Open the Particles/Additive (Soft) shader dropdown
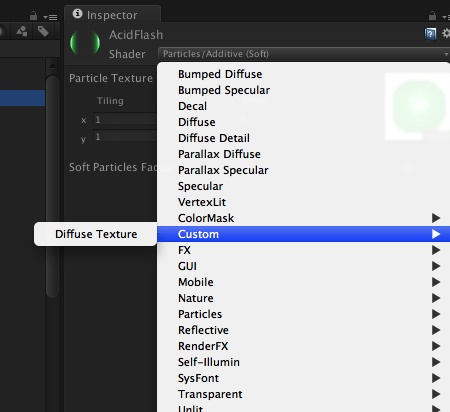The image size is (450, 412). tap(304, 54)
